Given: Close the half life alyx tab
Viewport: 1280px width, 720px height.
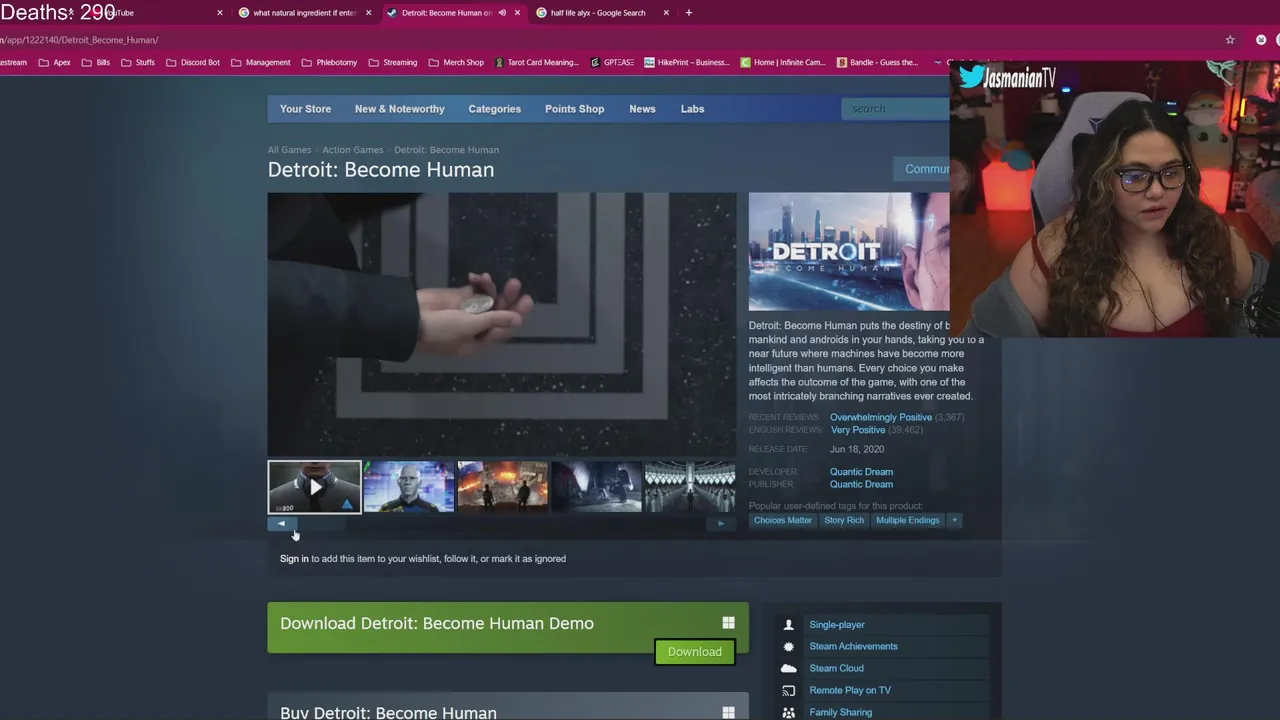Looking at the screenshot, I should (x=665, y=13).
